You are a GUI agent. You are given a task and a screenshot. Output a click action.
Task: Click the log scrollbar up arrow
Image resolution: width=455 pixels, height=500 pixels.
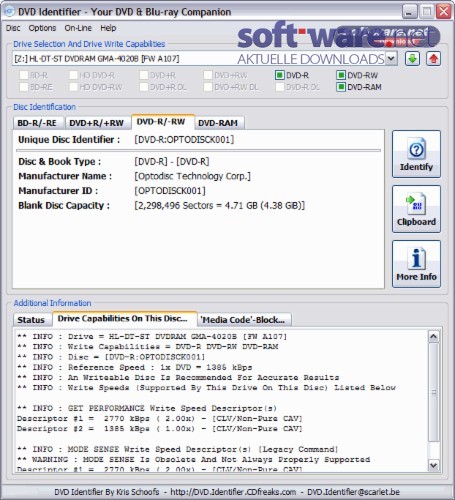point(433,337)
